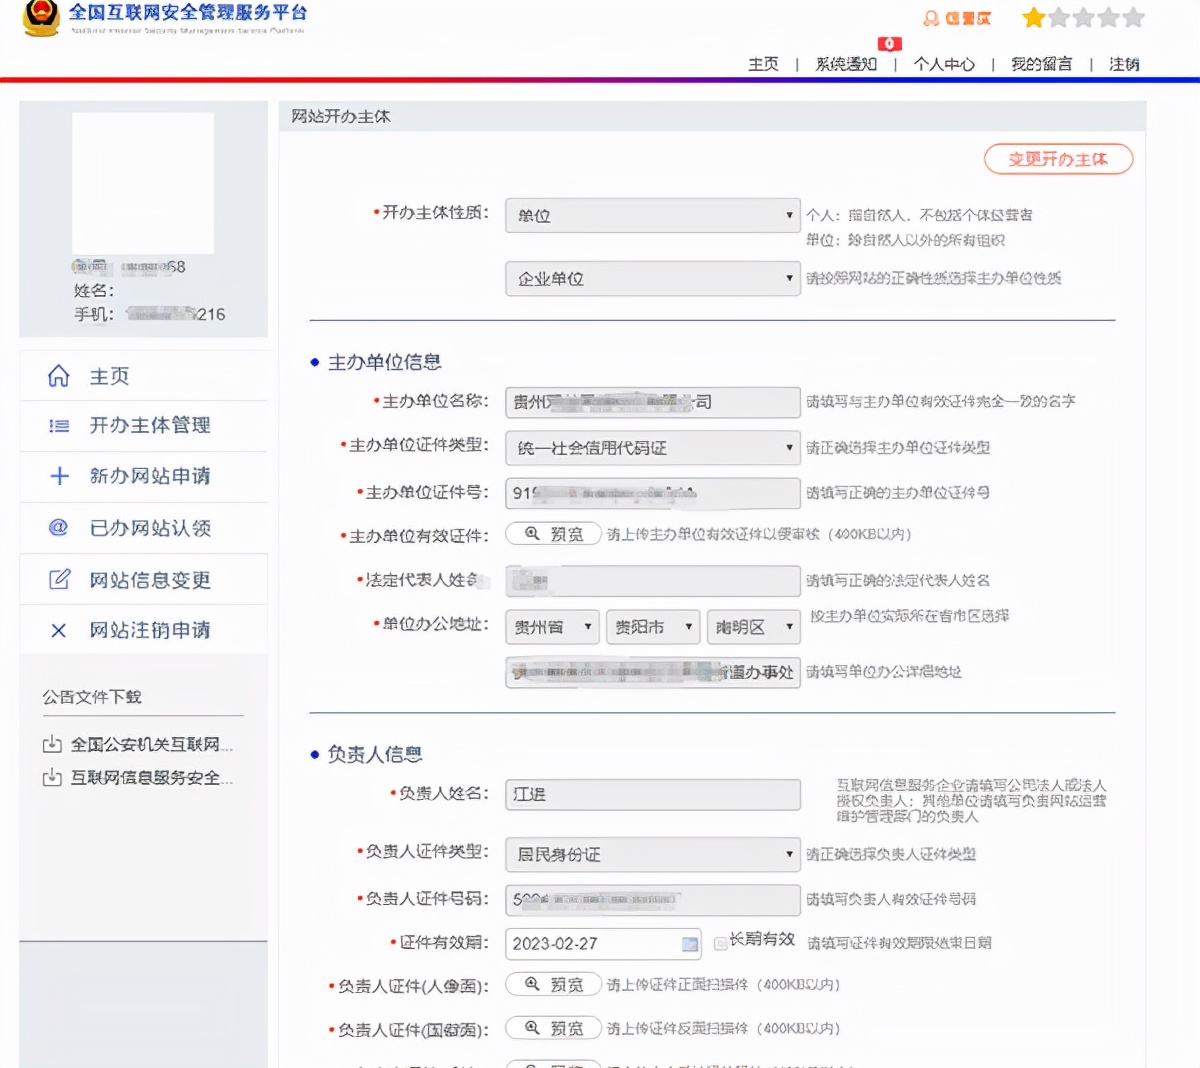Open 网站信息变更 via its edit icon
Viewport: 1200px width, 1068px height.
point(57,578)
